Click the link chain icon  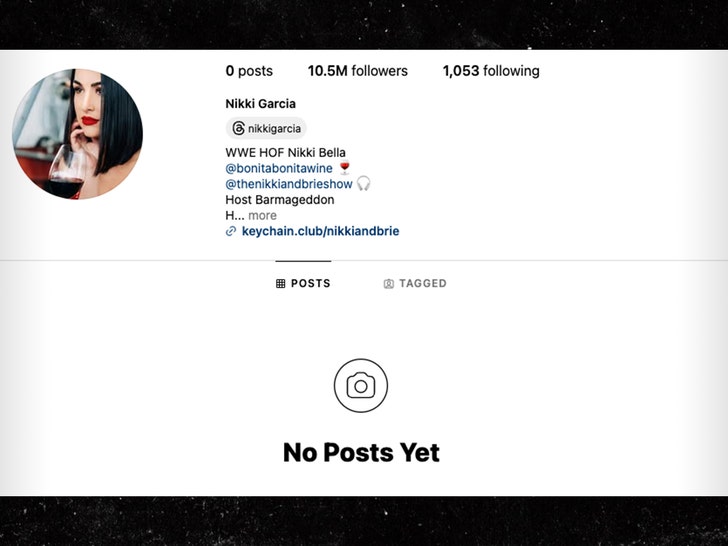[231, 231]
